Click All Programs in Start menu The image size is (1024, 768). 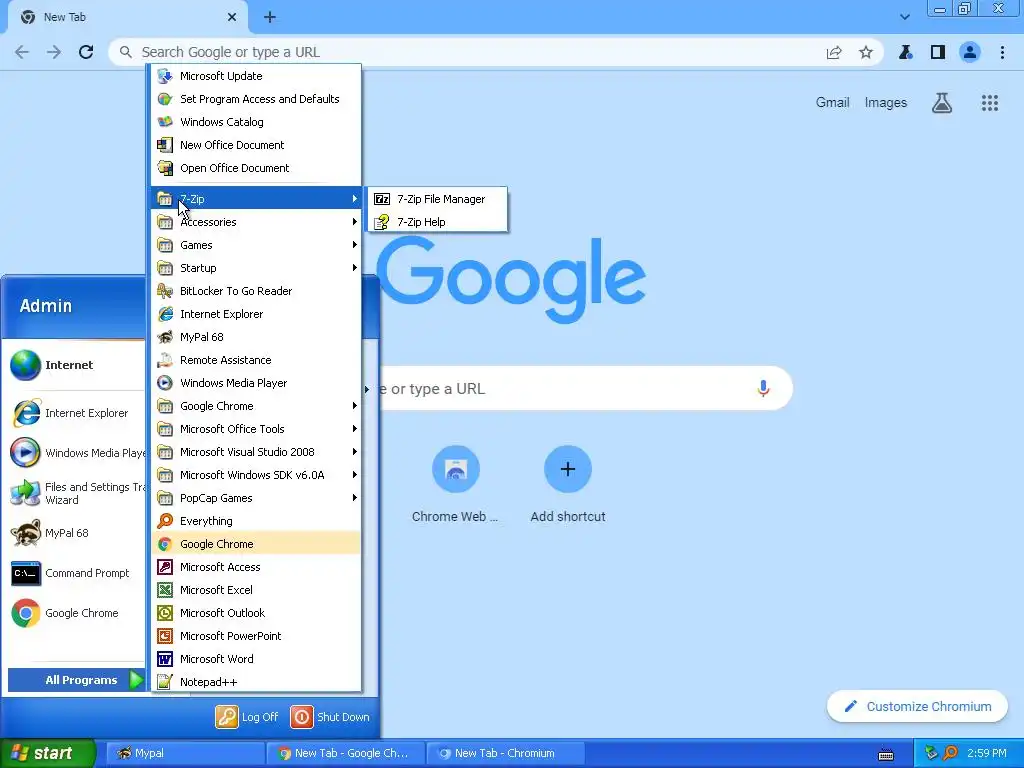coord(76,680)
